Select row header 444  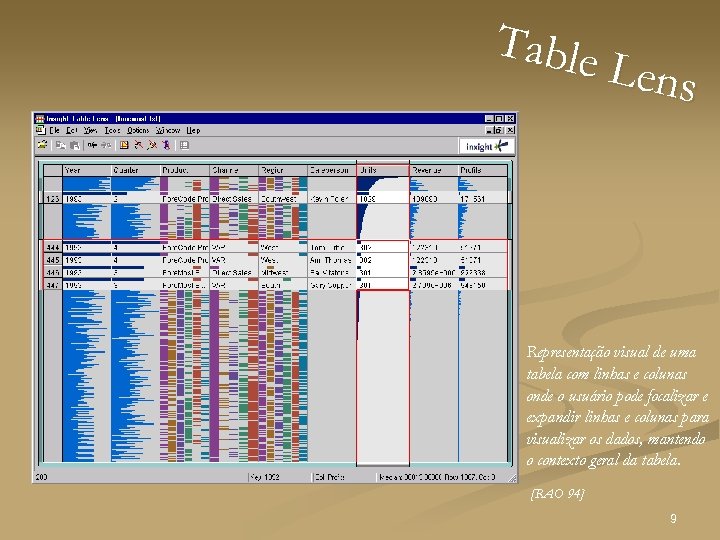53,248
